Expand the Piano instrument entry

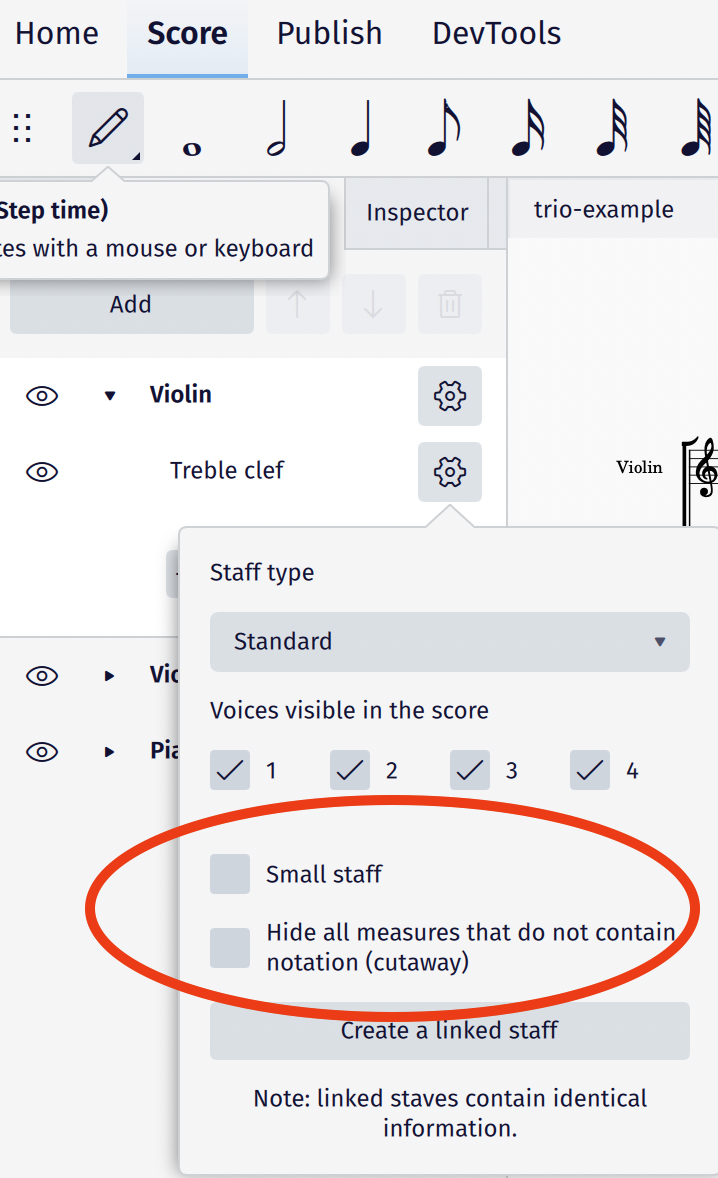[108, 752]
